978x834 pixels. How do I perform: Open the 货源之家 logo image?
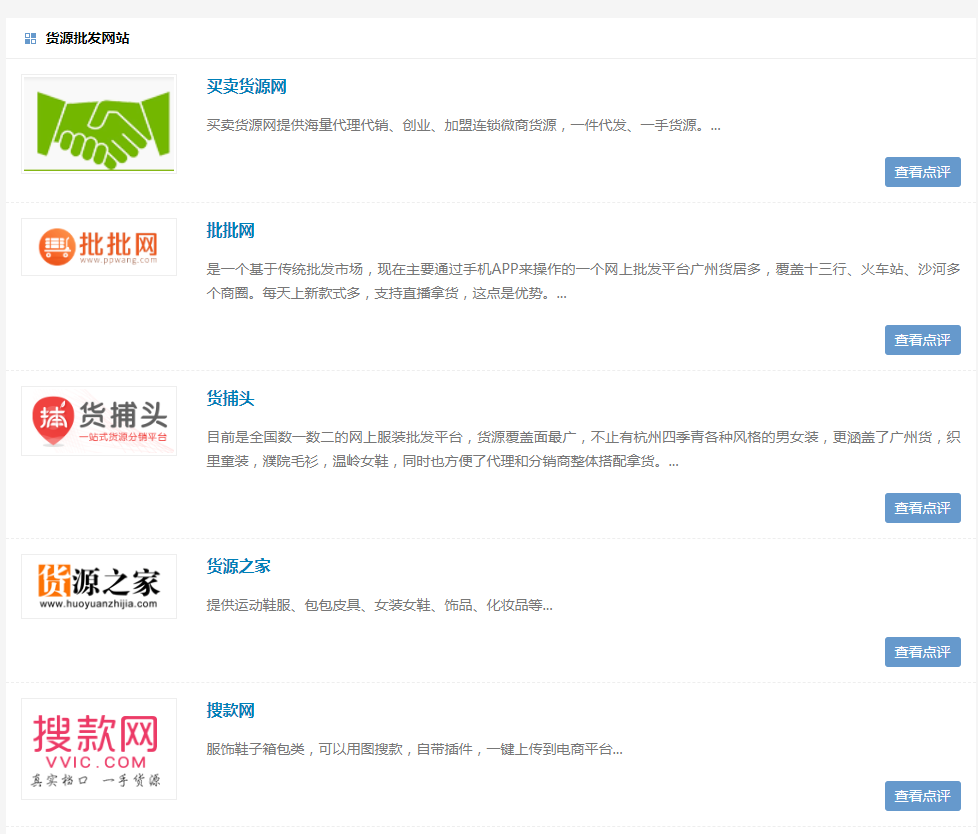point(99,586)
